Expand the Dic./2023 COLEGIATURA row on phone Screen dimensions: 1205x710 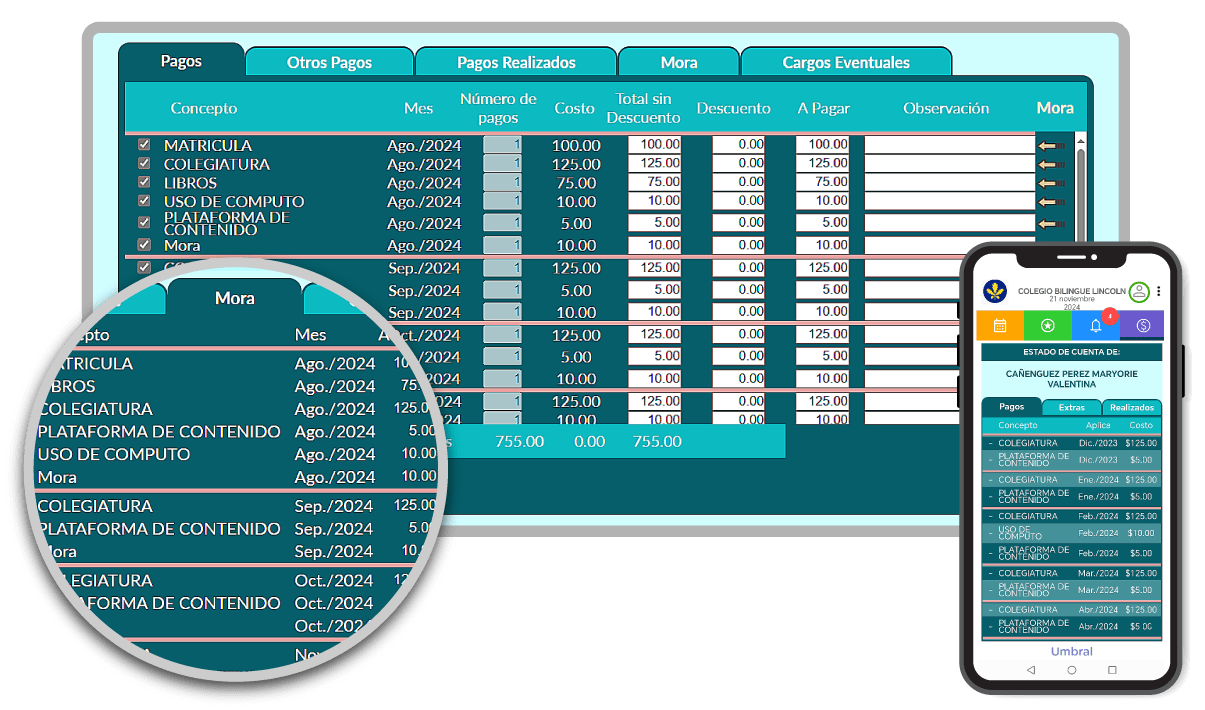(x=991, y=443)
